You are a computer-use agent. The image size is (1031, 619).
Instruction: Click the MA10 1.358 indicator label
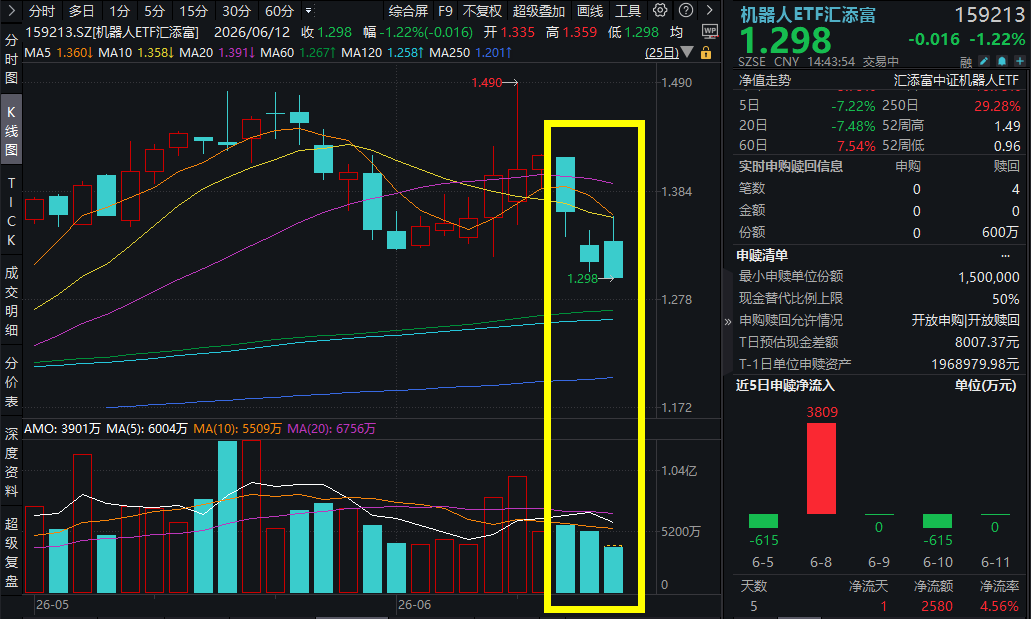click(135, 52)
